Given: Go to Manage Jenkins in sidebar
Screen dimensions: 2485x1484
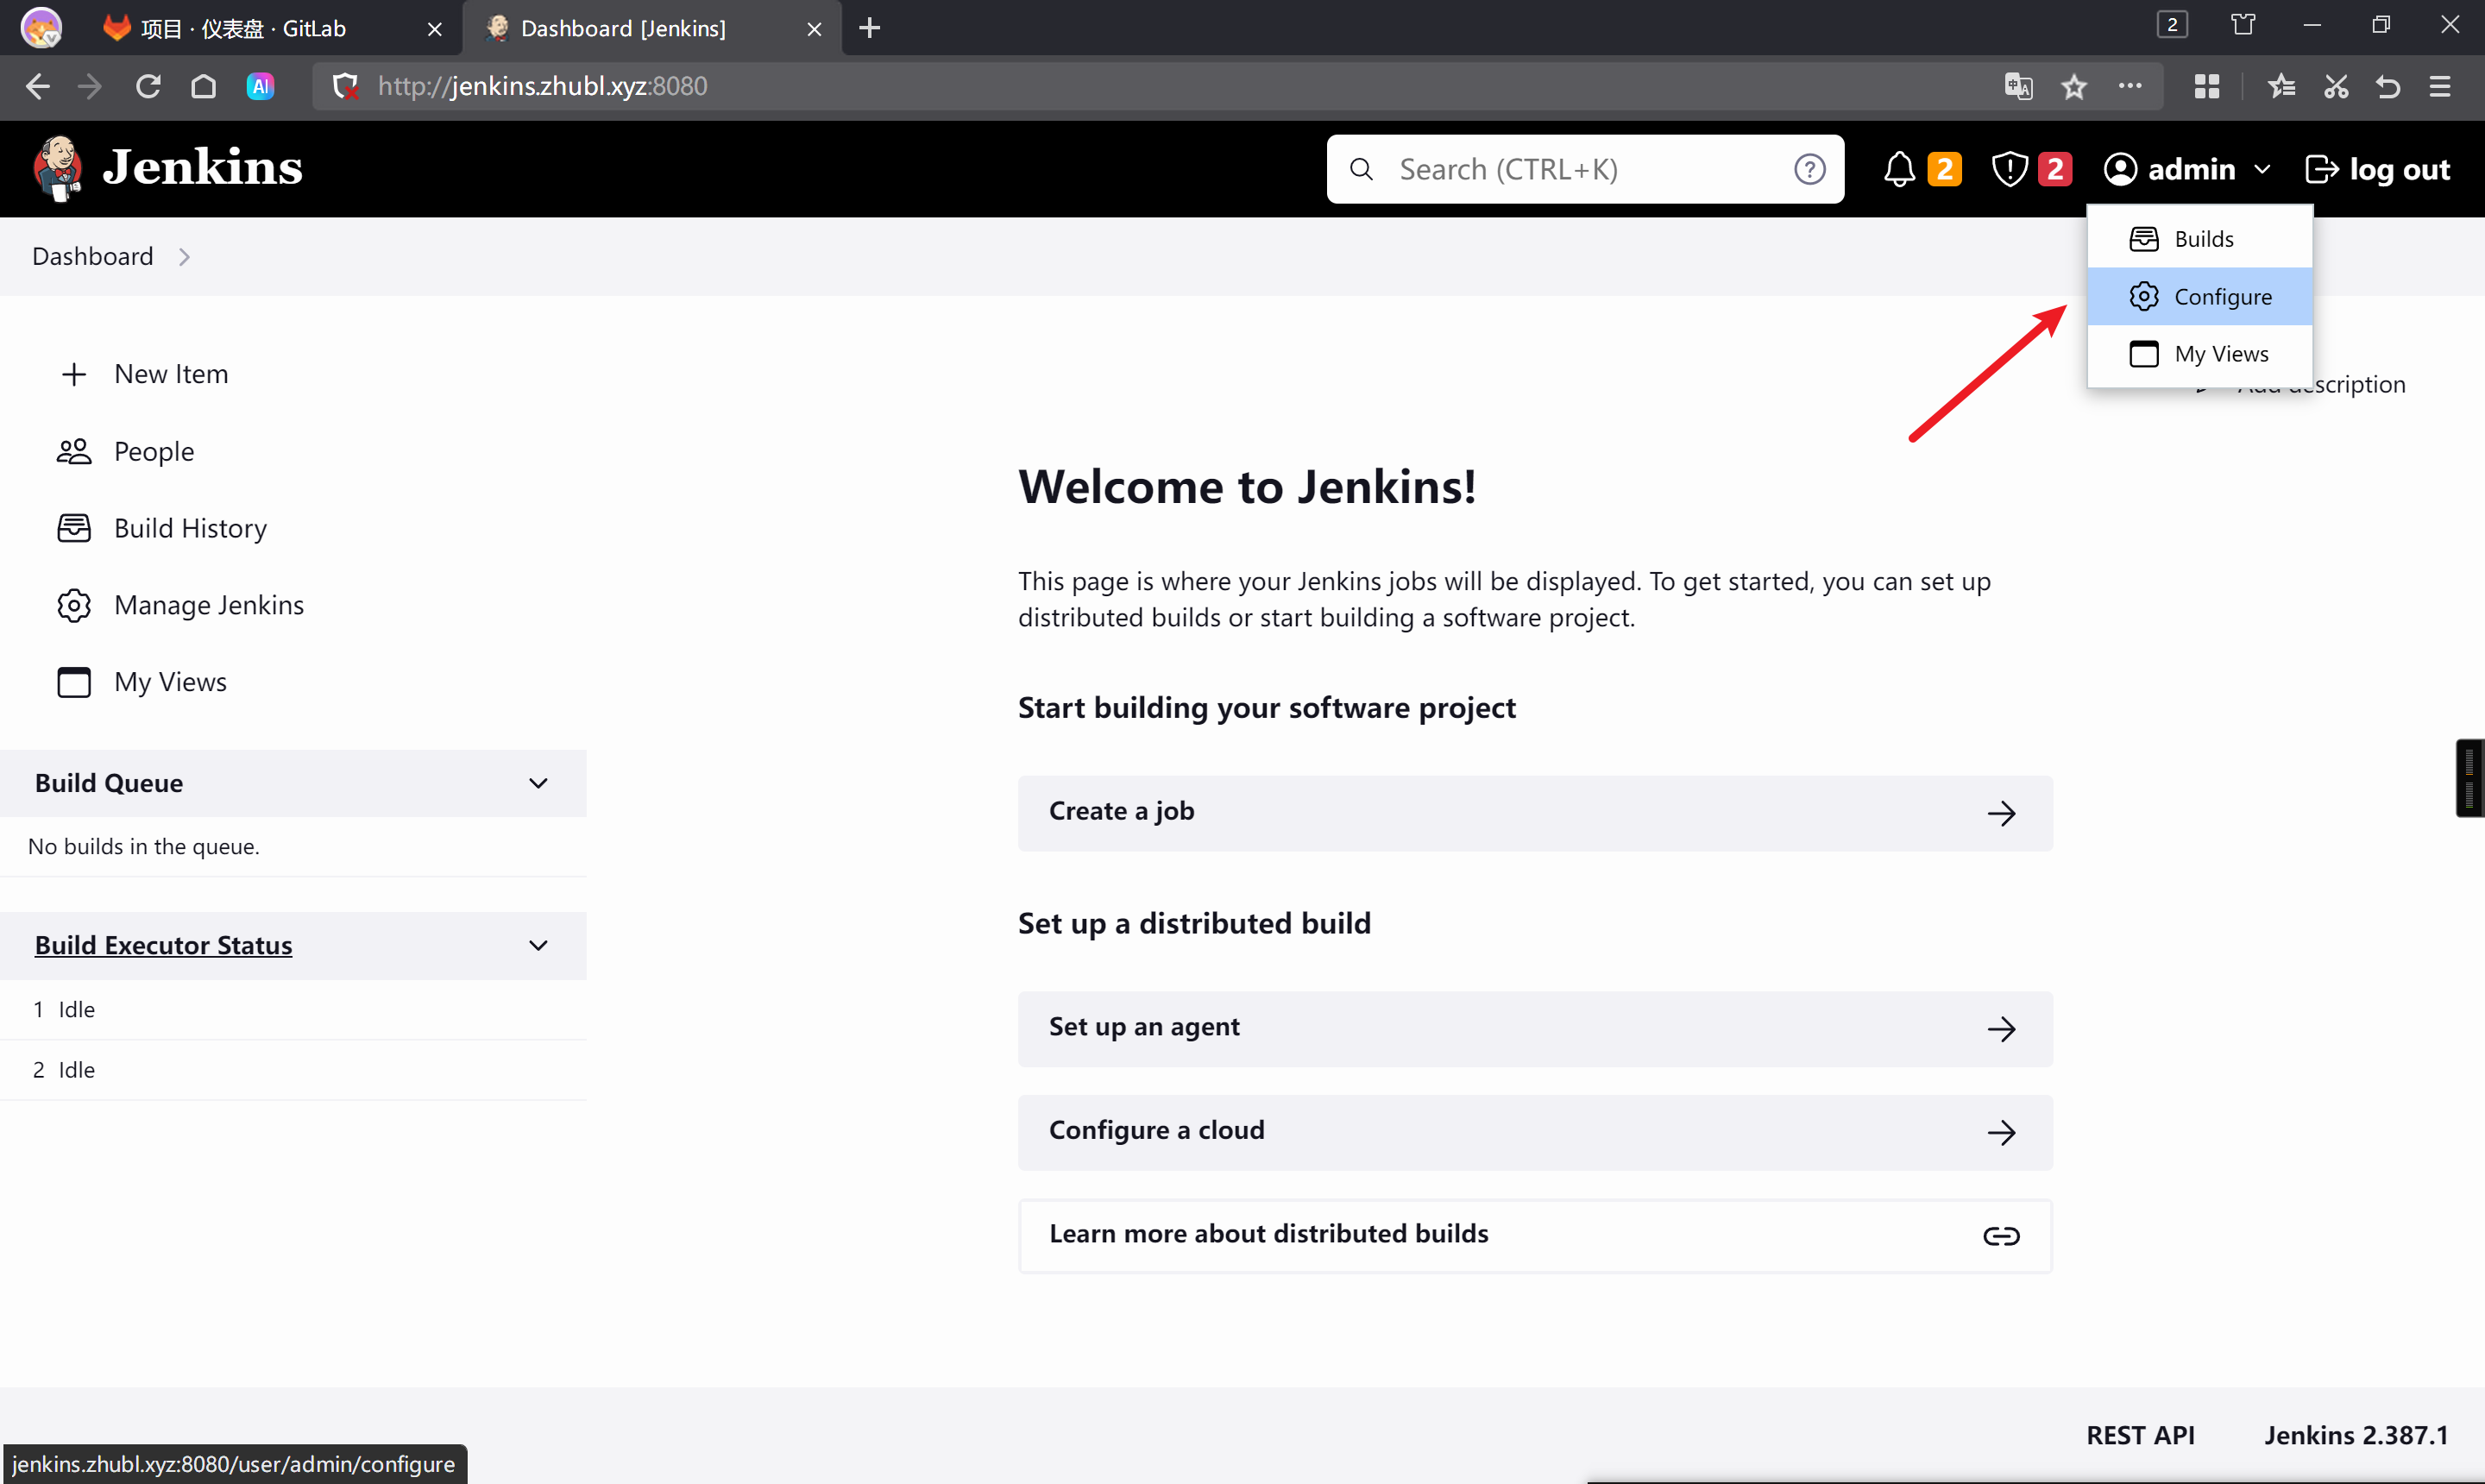Looking at the screenshot, I should [x=208, y=605].
